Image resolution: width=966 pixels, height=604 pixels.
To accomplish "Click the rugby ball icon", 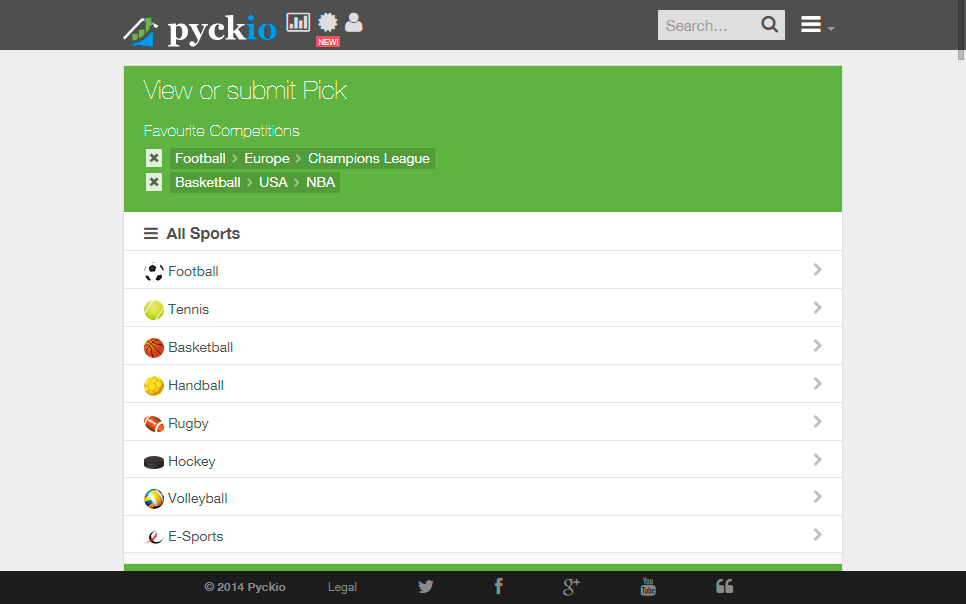I will click(x=153, y=423).
